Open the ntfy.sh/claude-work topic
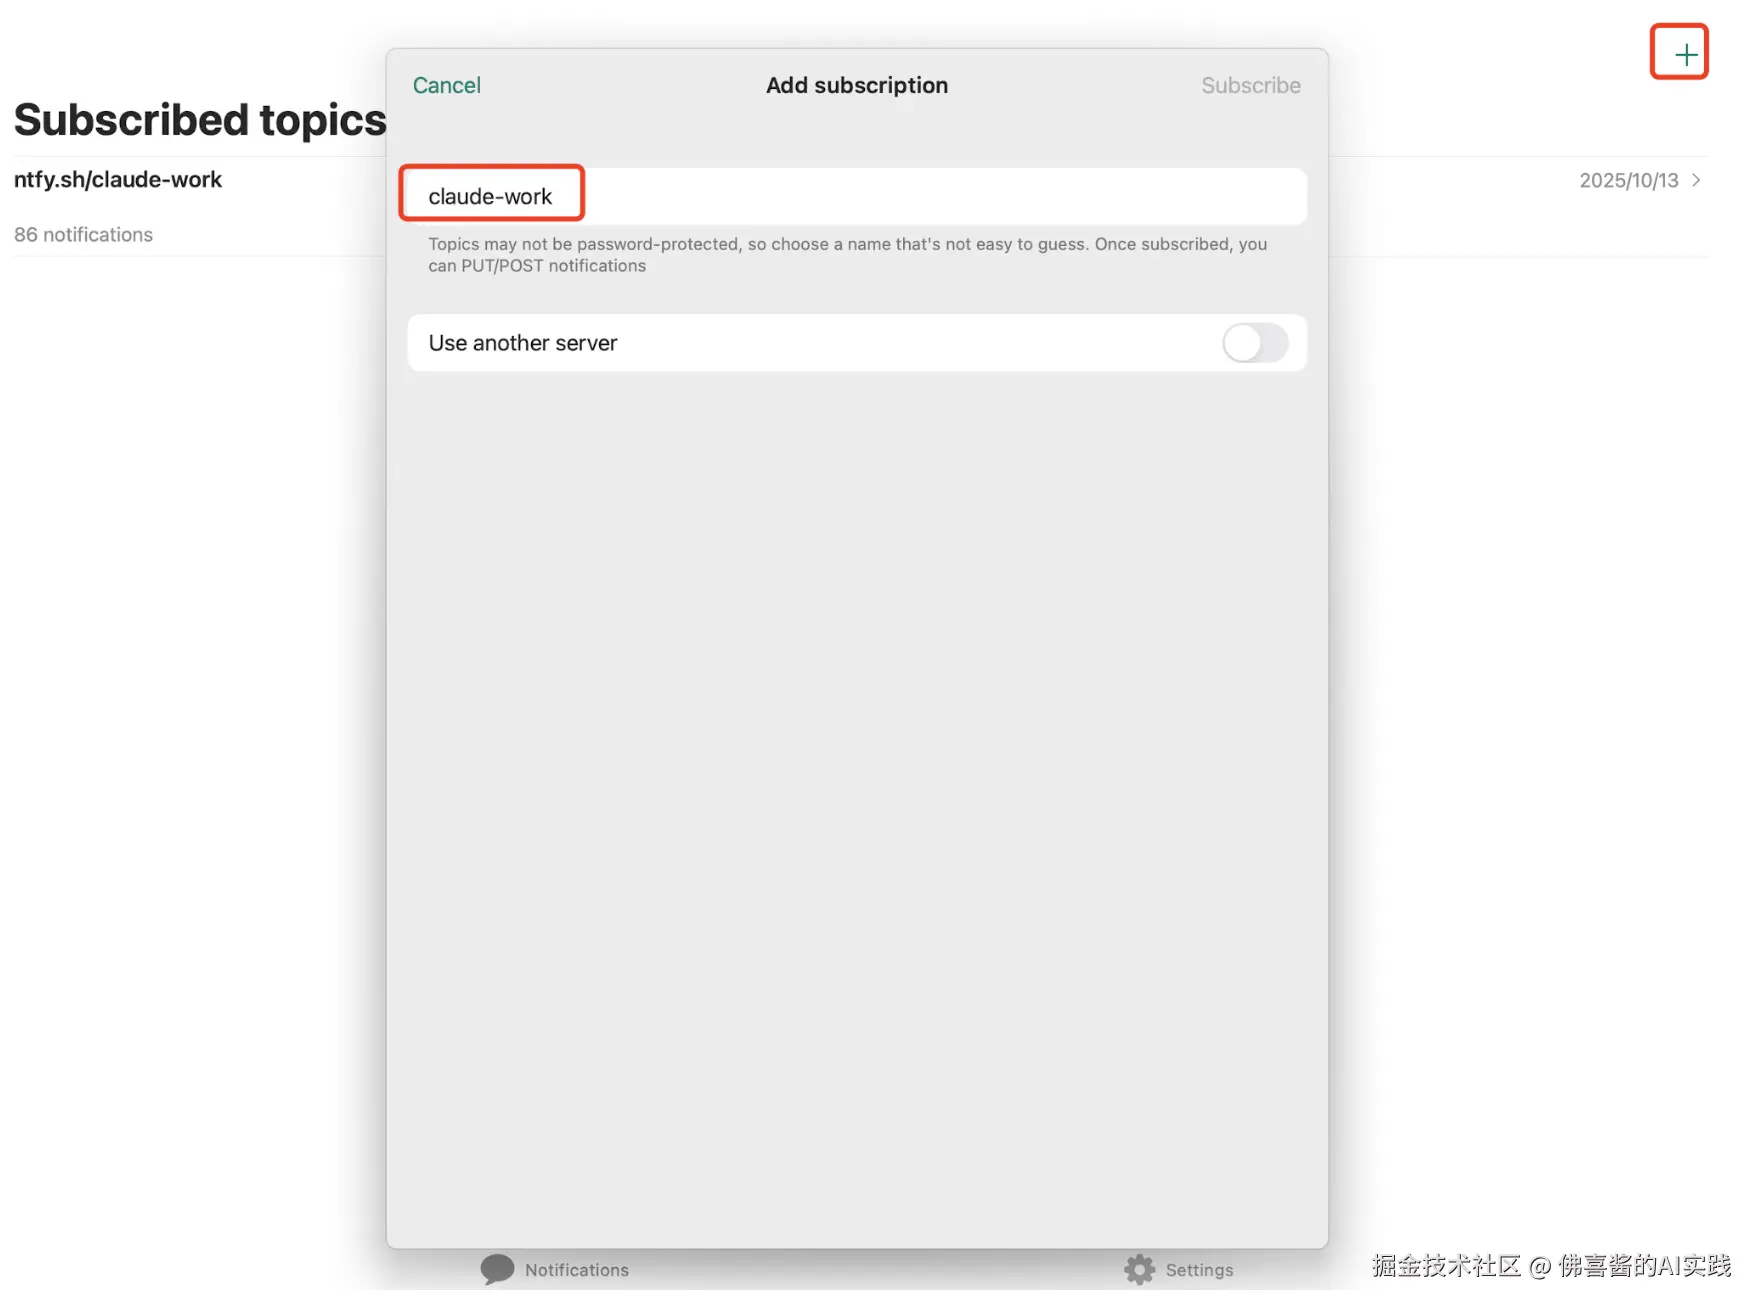This screenshot has height=1312, width=1764. point(118,180)
